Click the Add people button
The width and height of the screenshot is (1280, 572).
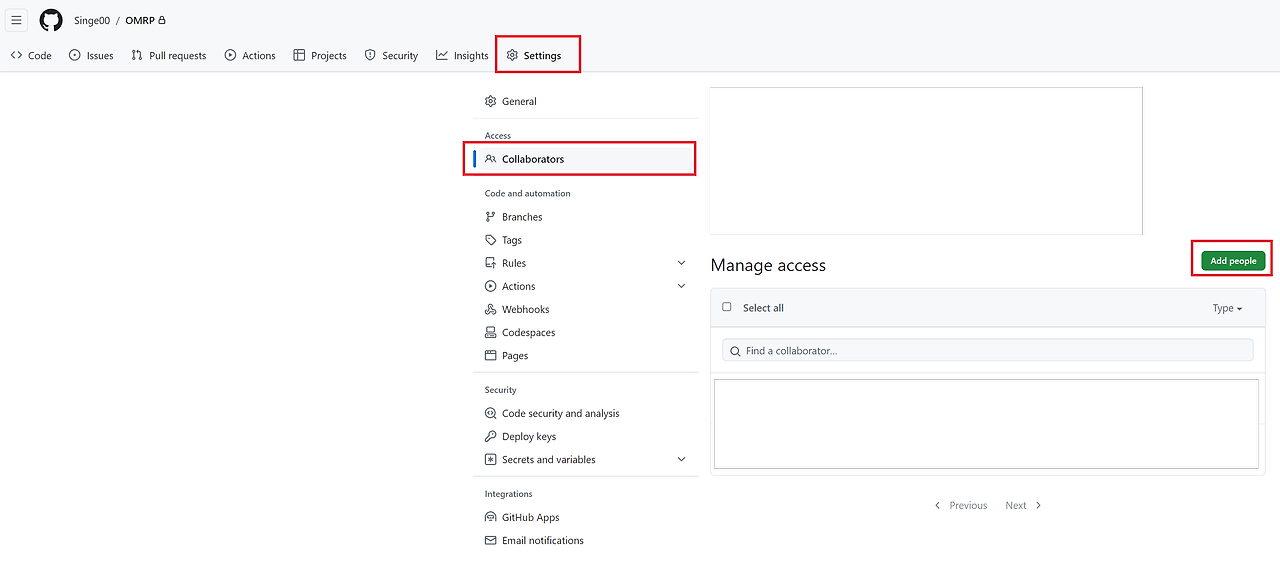pos(1233,261)
